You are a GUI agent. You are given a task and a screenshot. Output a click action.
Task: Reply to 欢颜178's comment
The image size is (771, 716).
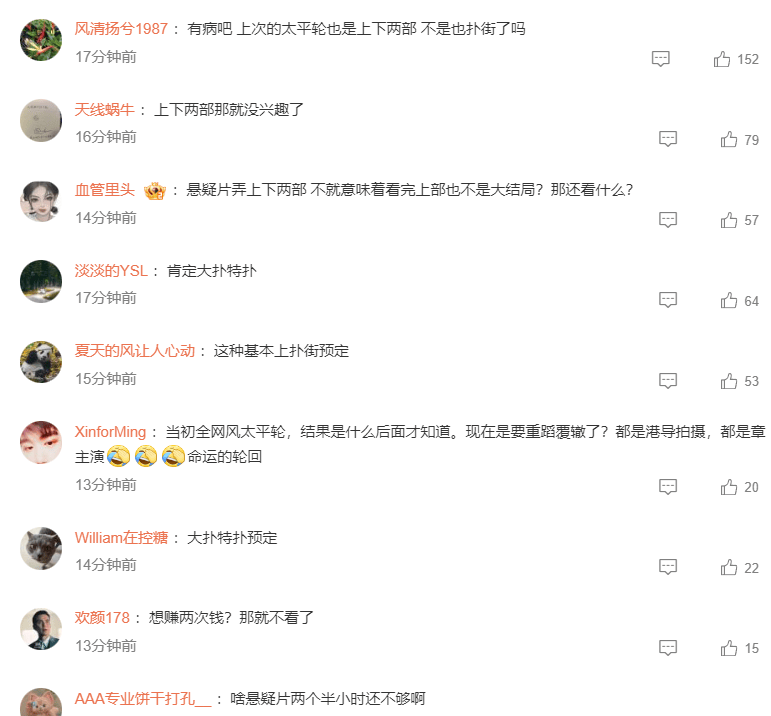tap(668, 648)
